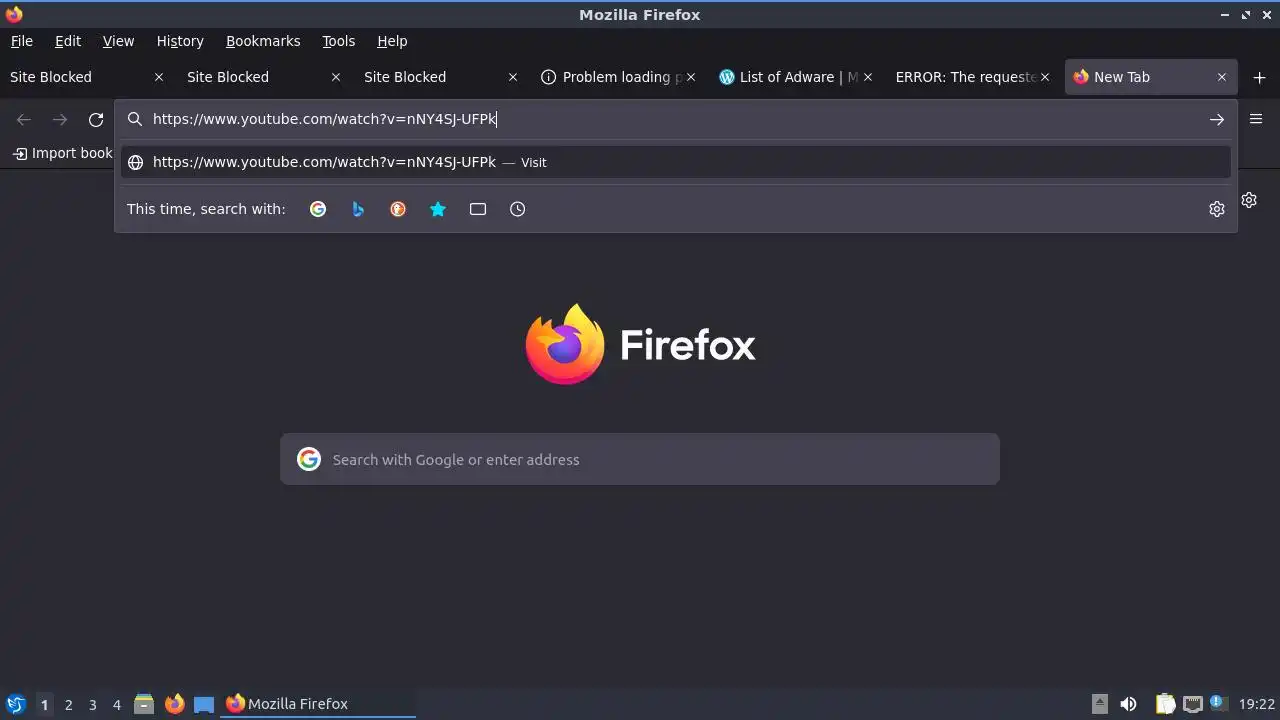This screenshot has height=720, width=1280.
Task: Reload the current page
Action: [x=96, y=119]
